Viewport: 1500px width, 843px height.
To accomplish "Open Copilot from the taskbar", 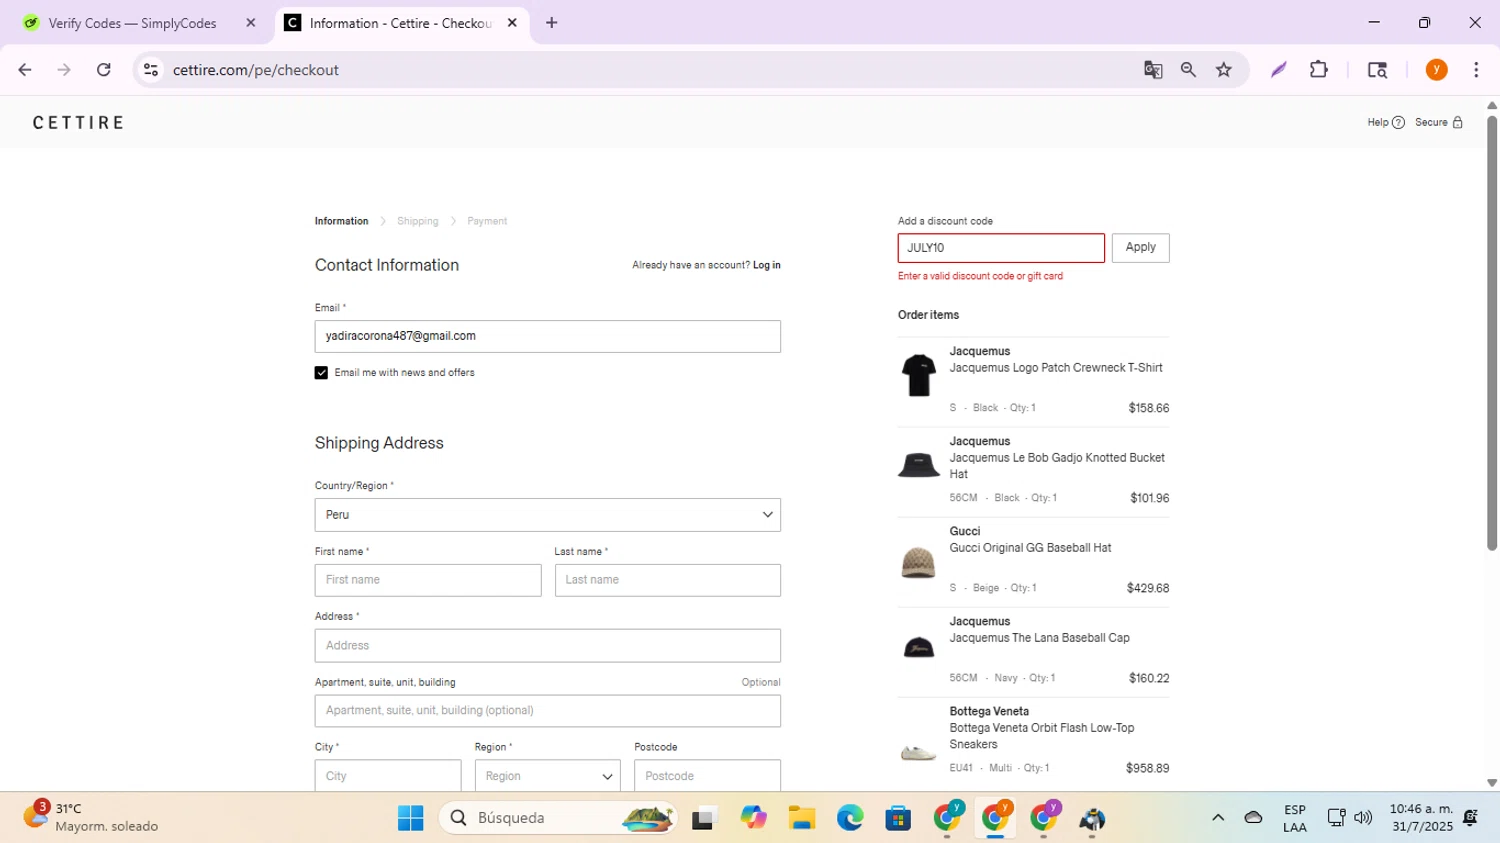I will 753,818.
